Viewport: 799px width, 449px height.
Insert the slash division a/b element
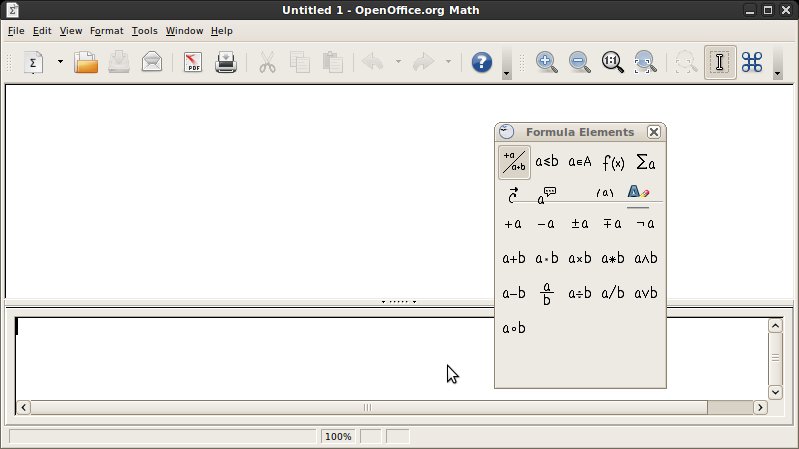point(613,294)
